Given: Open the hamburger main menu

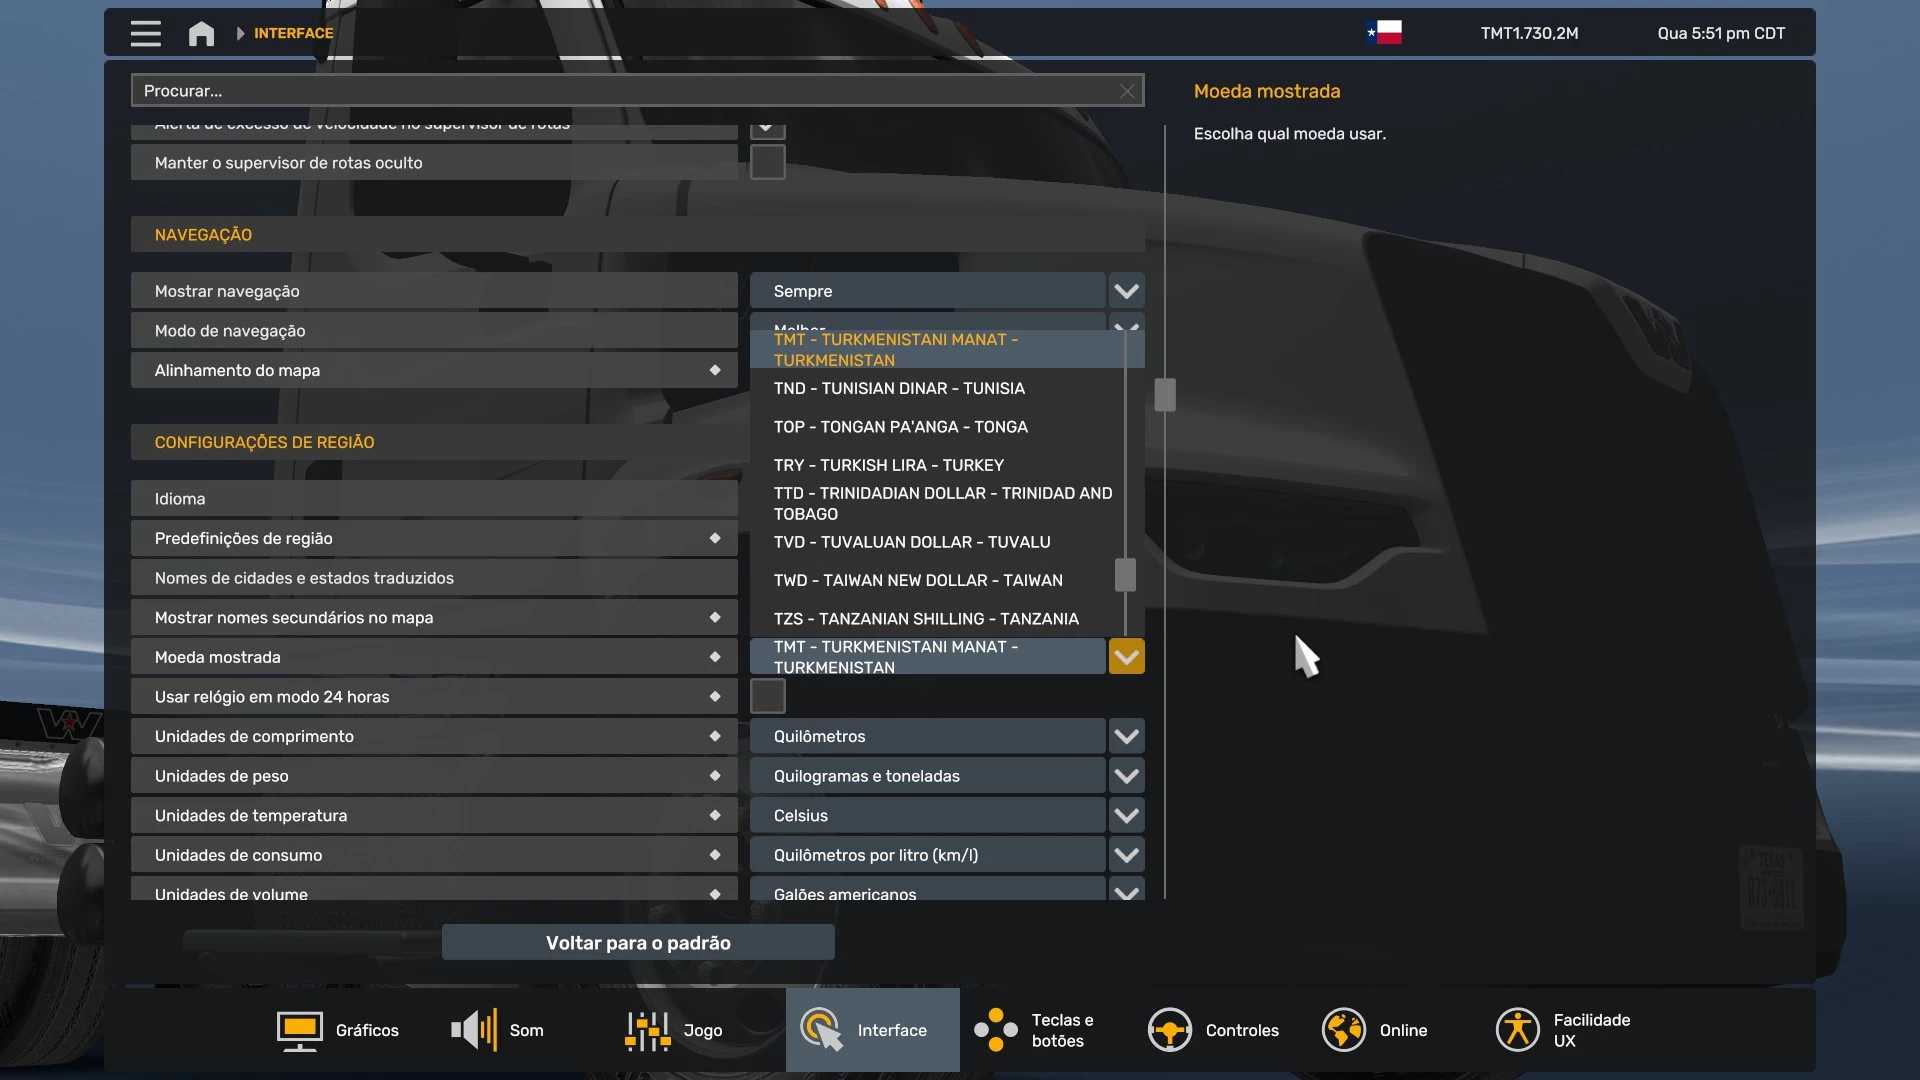Looking at the screenshot, I should (x=145, y=34).
